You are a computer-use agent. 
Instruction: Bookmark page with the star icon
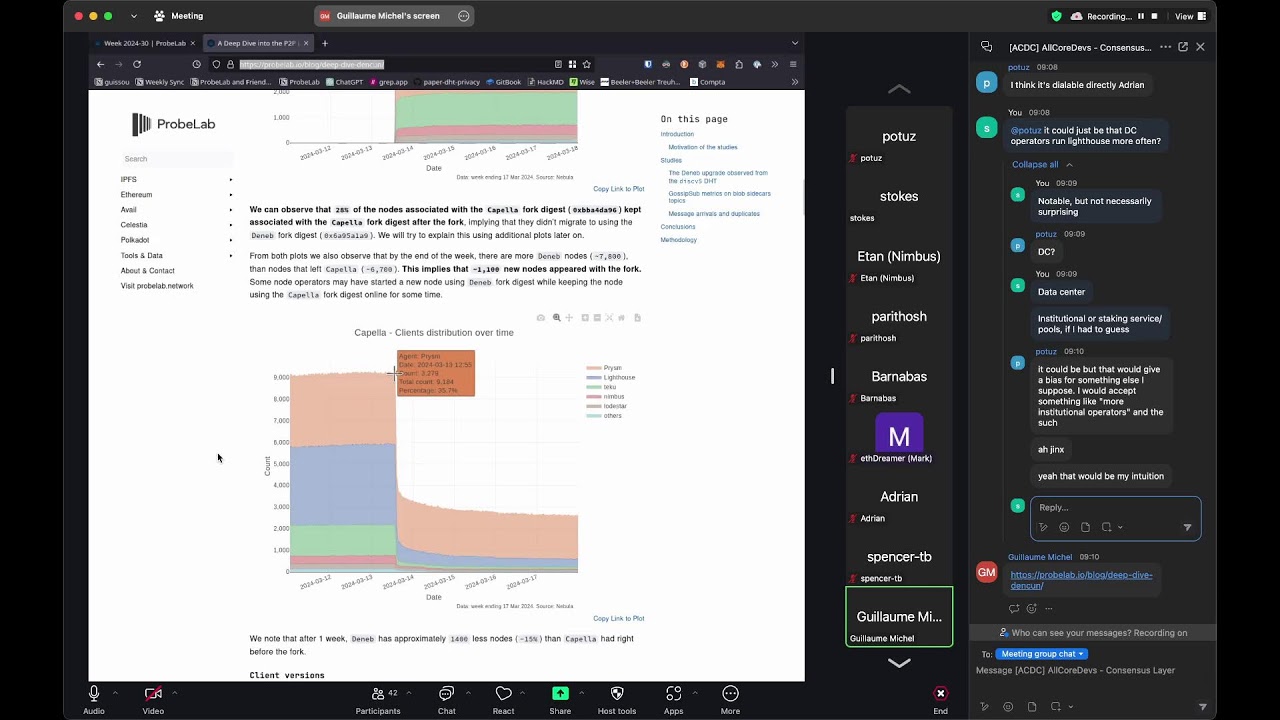[586, 64]
